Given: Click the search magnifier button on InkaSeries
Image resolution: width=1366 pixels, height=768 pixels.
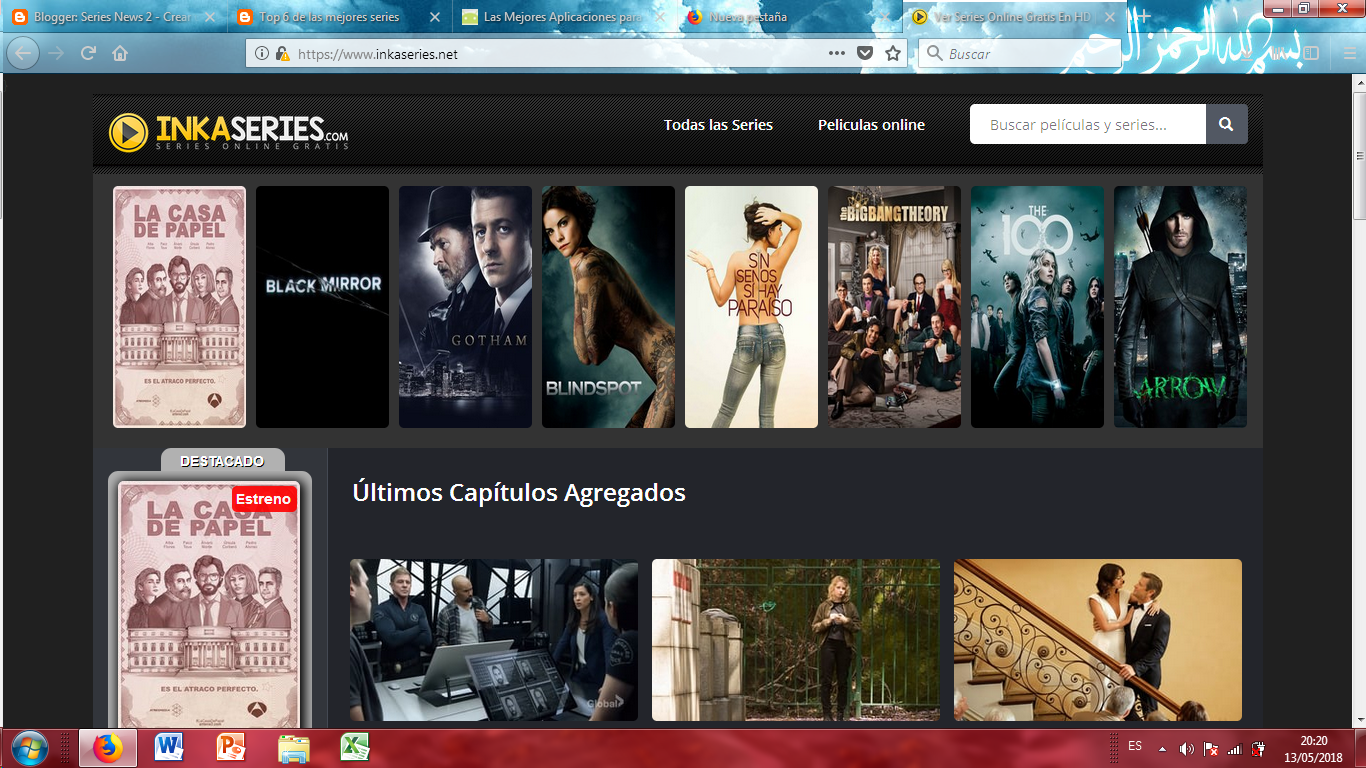Looking at the screenshot, I should (1226, 124).
